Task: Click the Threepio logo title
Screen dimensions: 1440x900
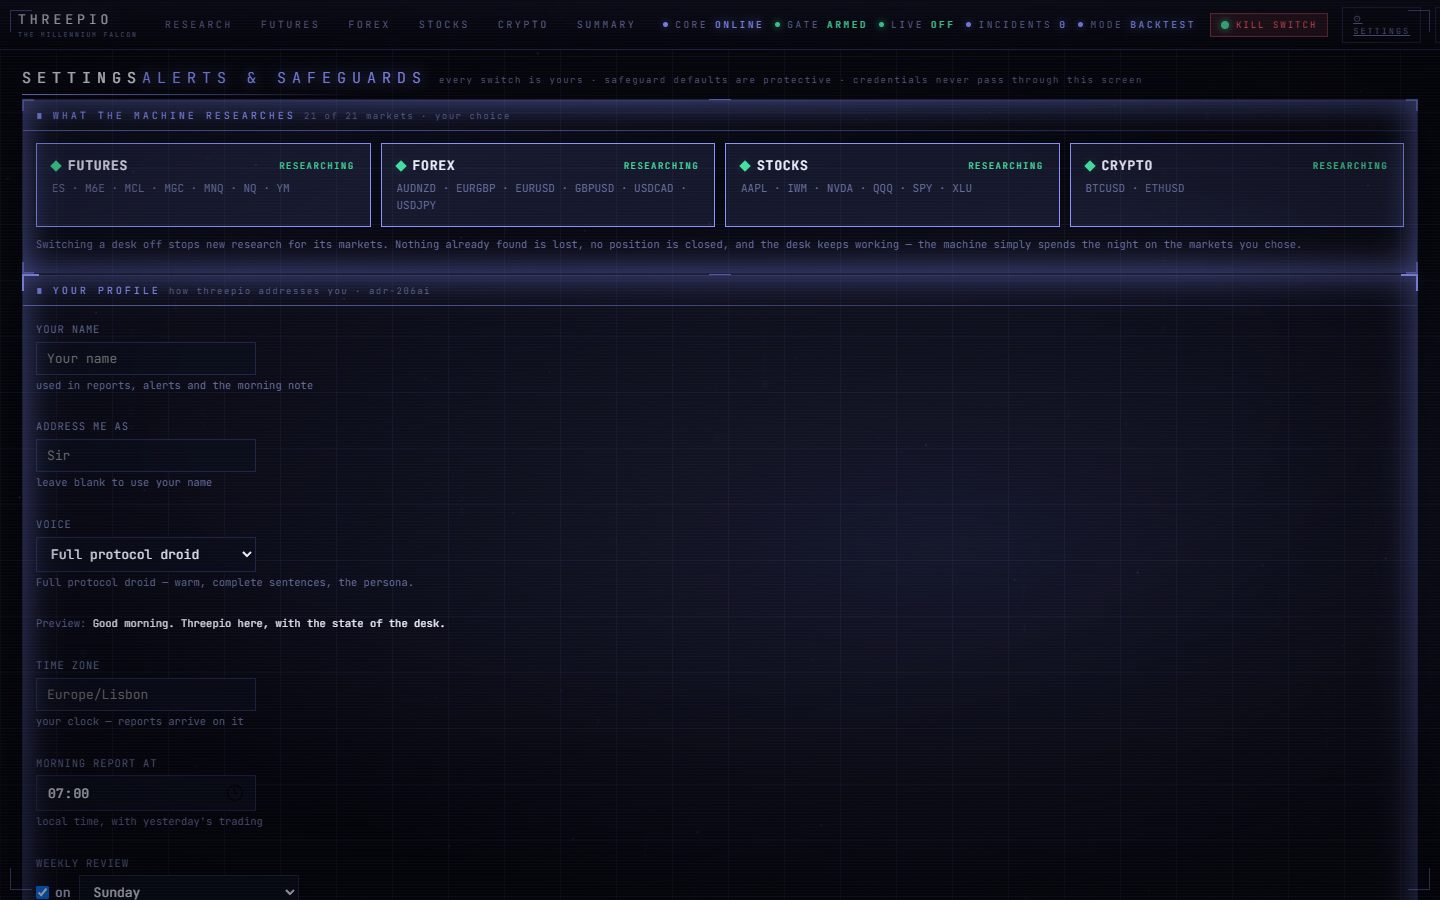Action: click(64, 19)
